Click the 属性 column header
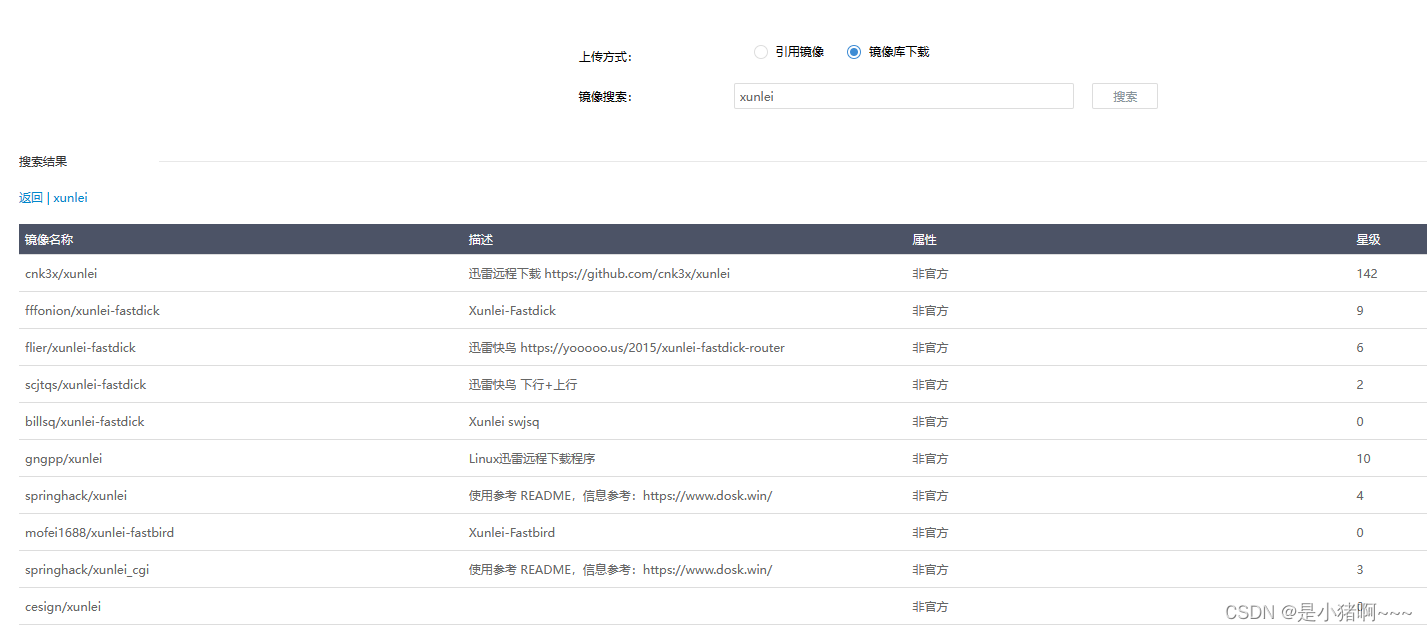 pyautogui.click(x=925, y=240)
